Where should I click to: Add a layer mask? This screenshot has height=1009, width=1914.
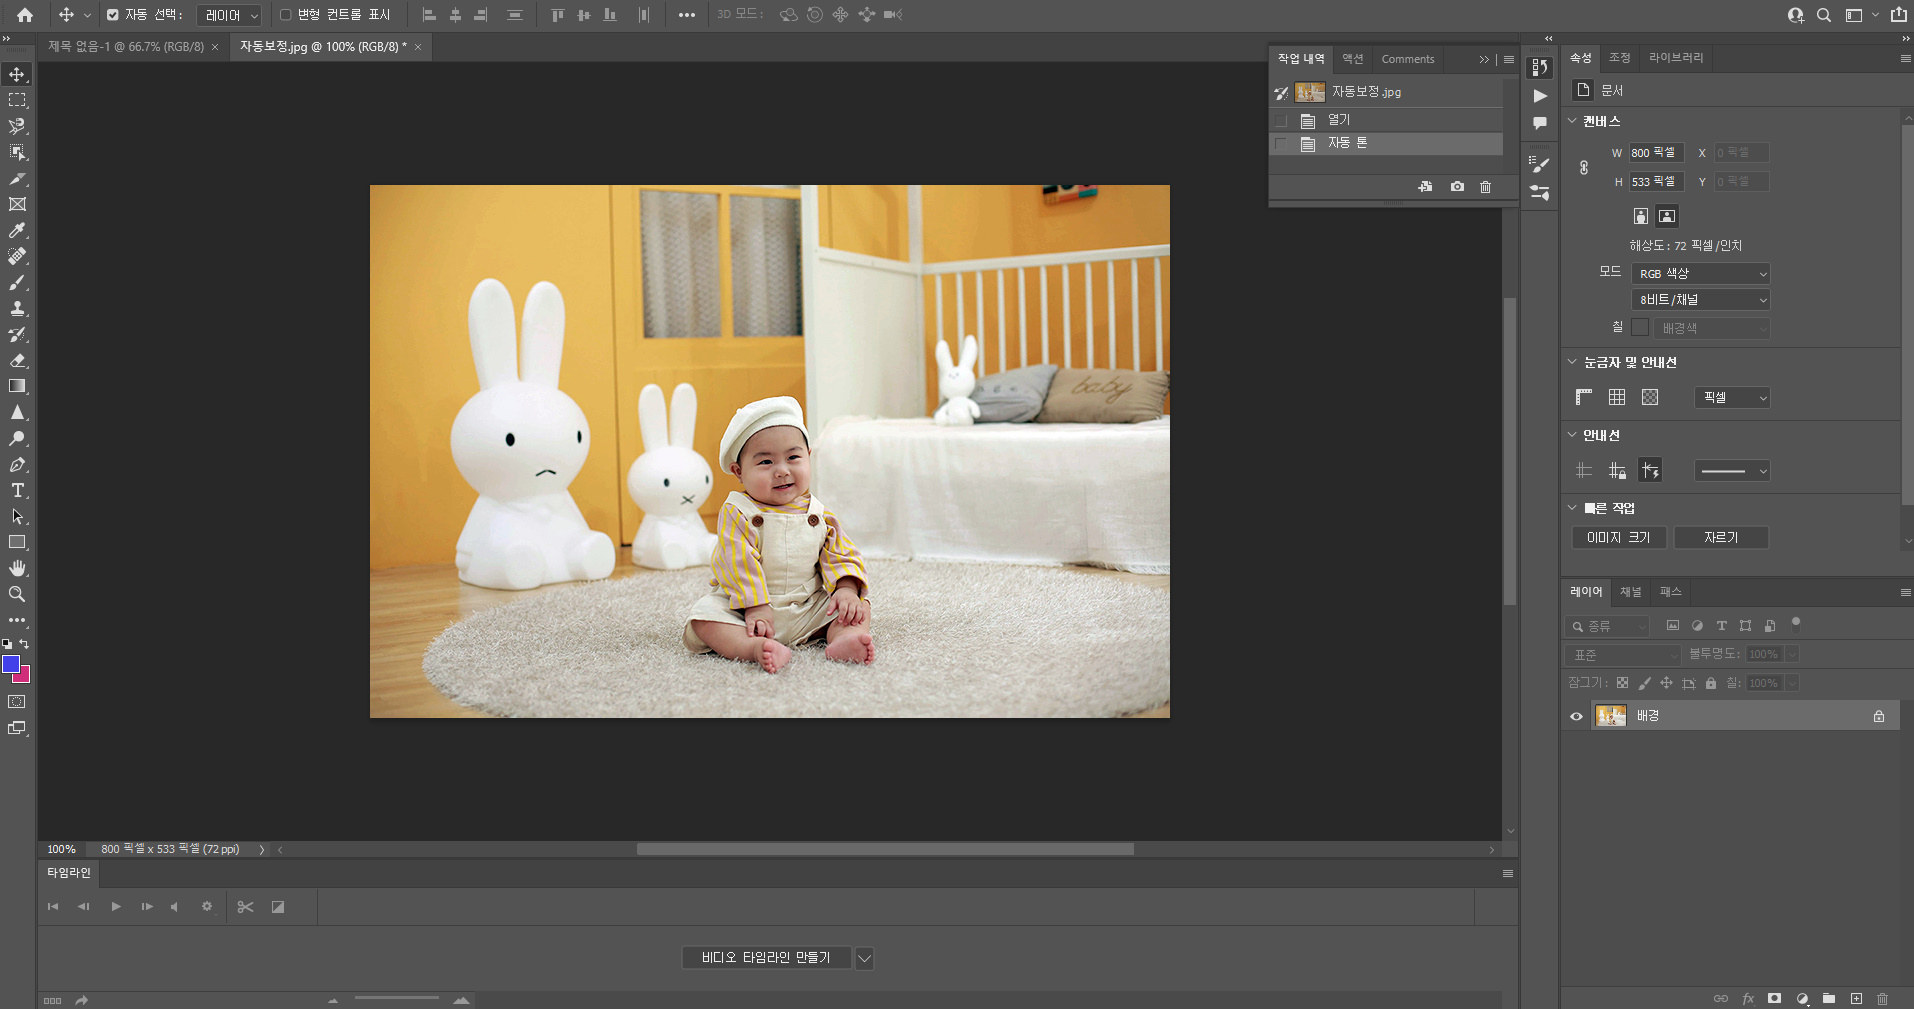coord(1774,998)
